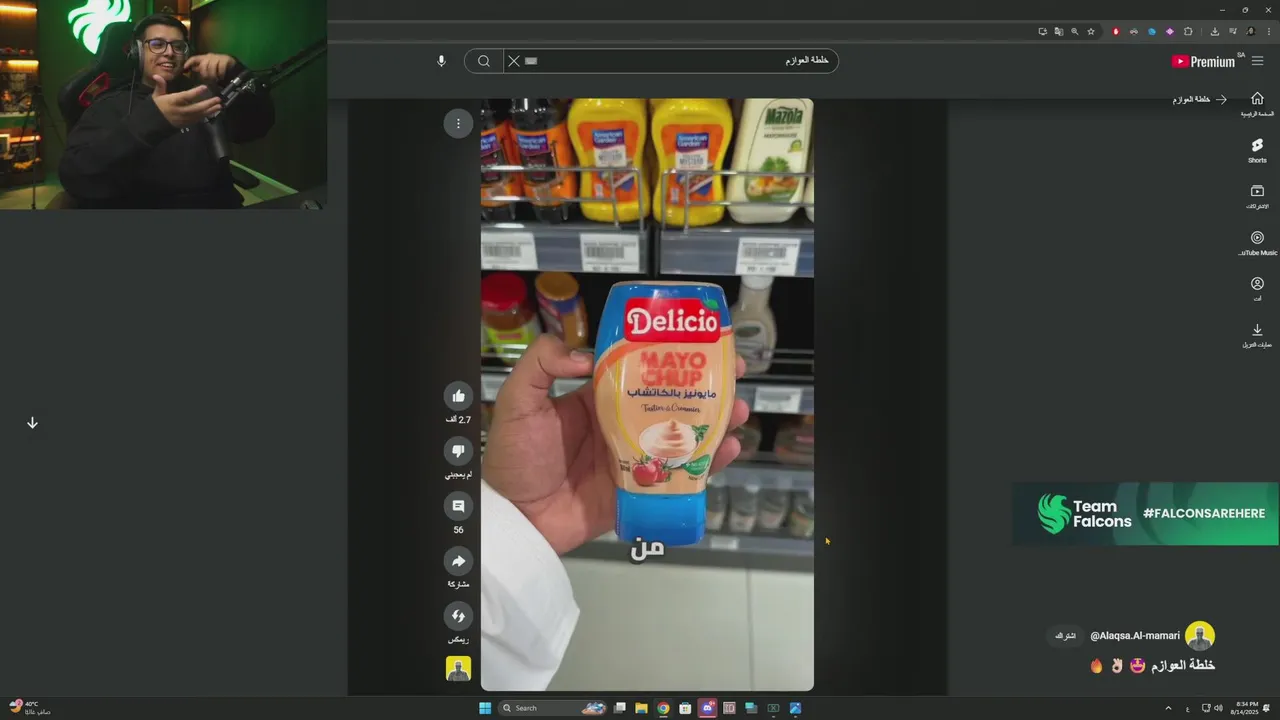The image size is (1280, 720).
Task: Remix this Short with the lightning icon
Action: 458,616
